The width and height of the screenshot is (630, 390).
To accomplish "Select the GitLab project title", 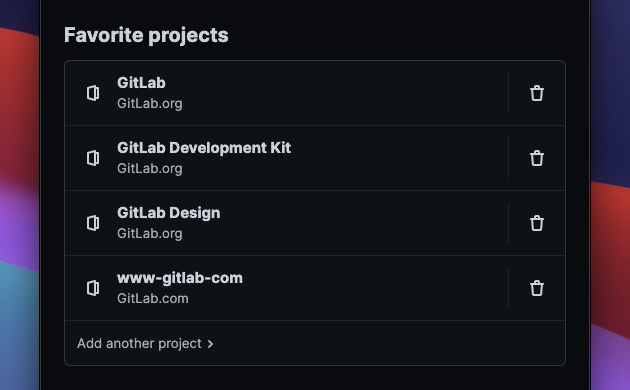I will tap(141, 83).
